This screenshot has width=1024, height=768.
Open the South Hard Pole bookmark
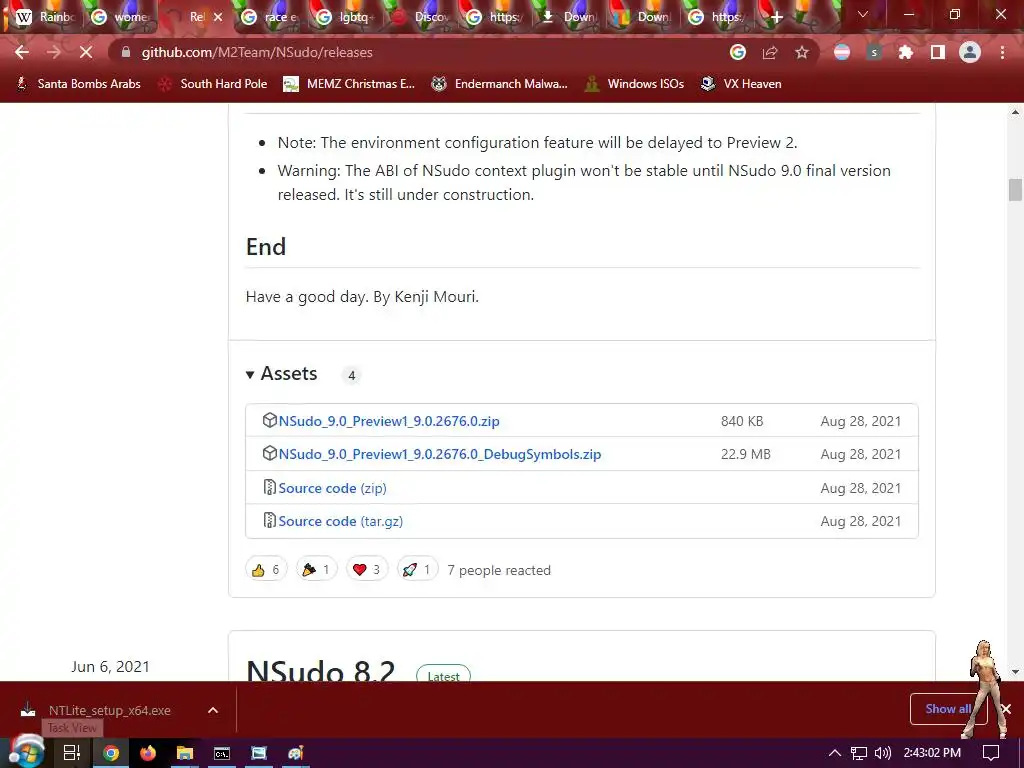(x=213, y=84)
